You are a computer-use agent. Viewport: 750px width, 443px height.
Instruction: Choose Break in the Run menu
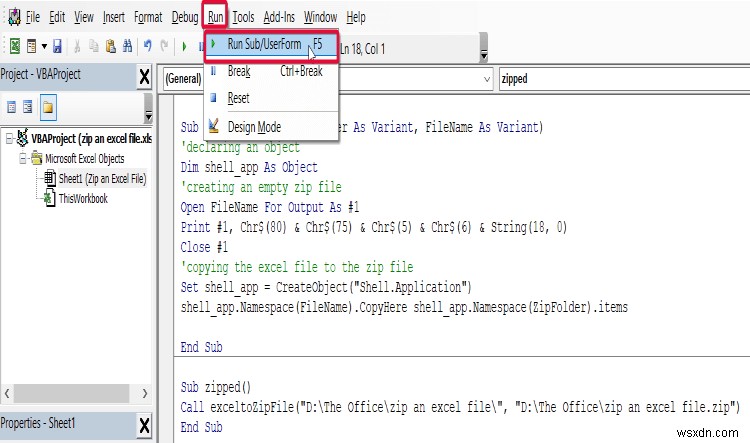pyautogui.click(x=271, y=71)
